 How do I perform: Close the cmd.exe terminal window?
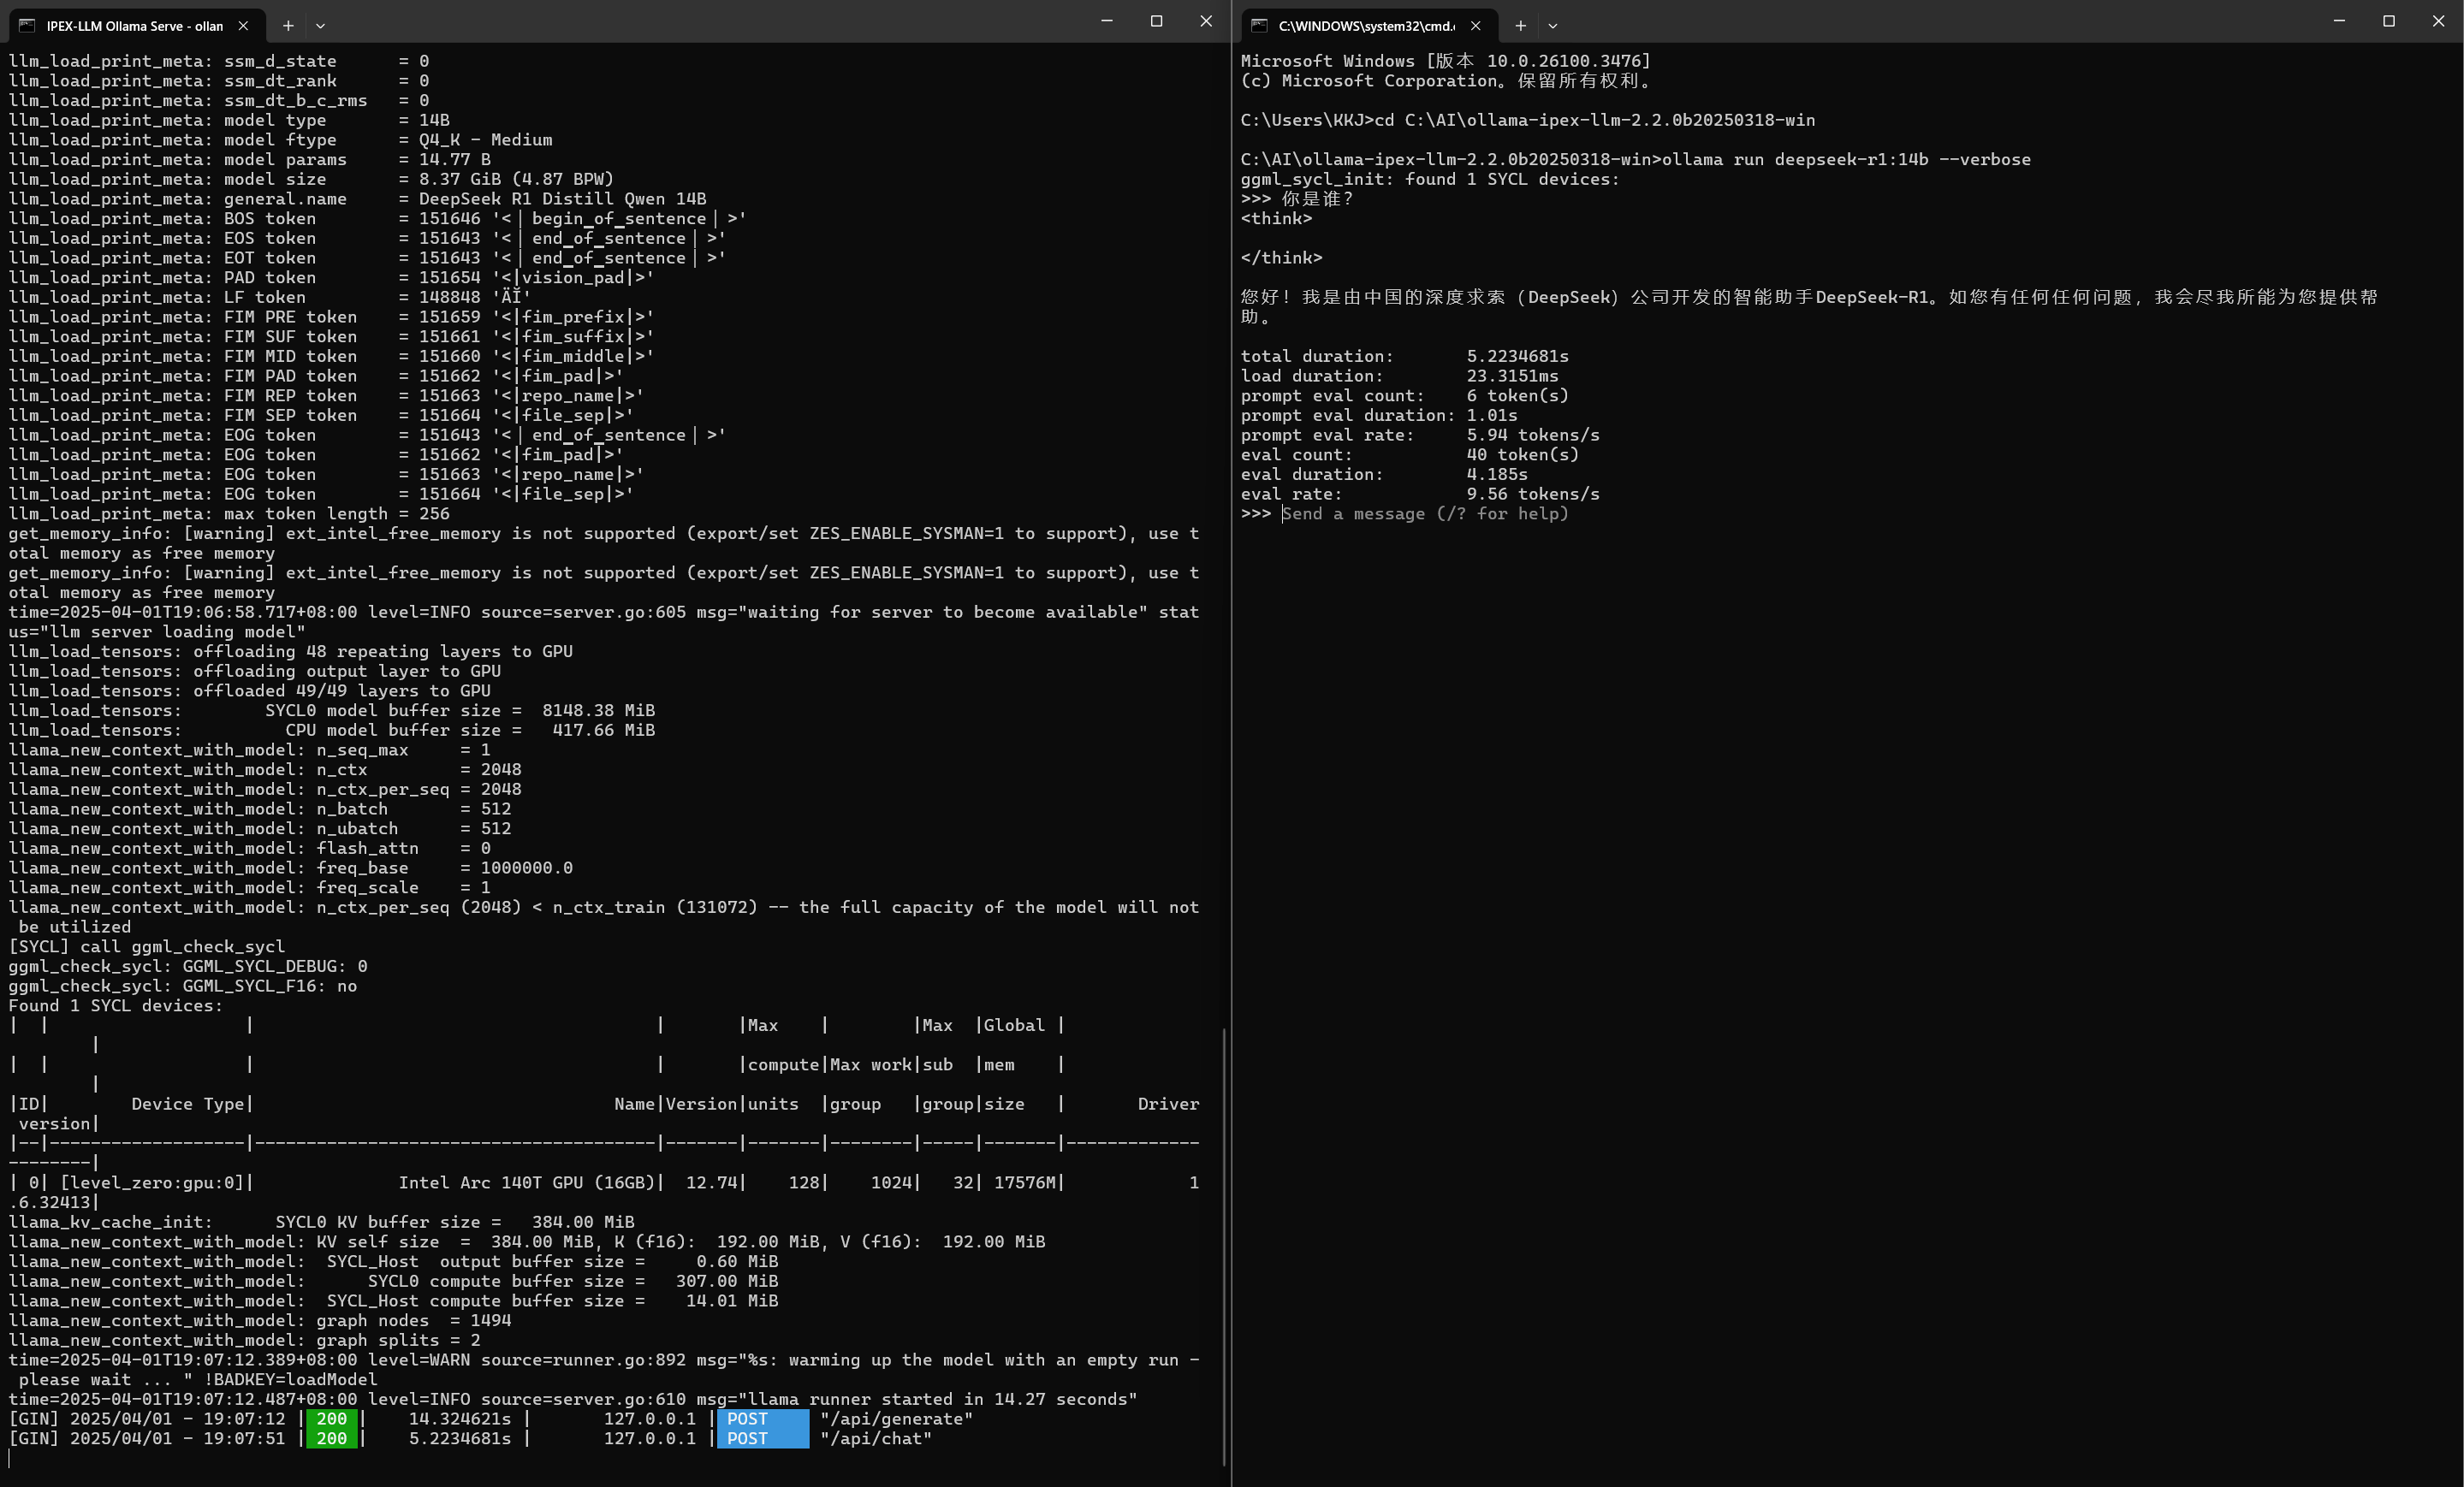click(2438, 21)
